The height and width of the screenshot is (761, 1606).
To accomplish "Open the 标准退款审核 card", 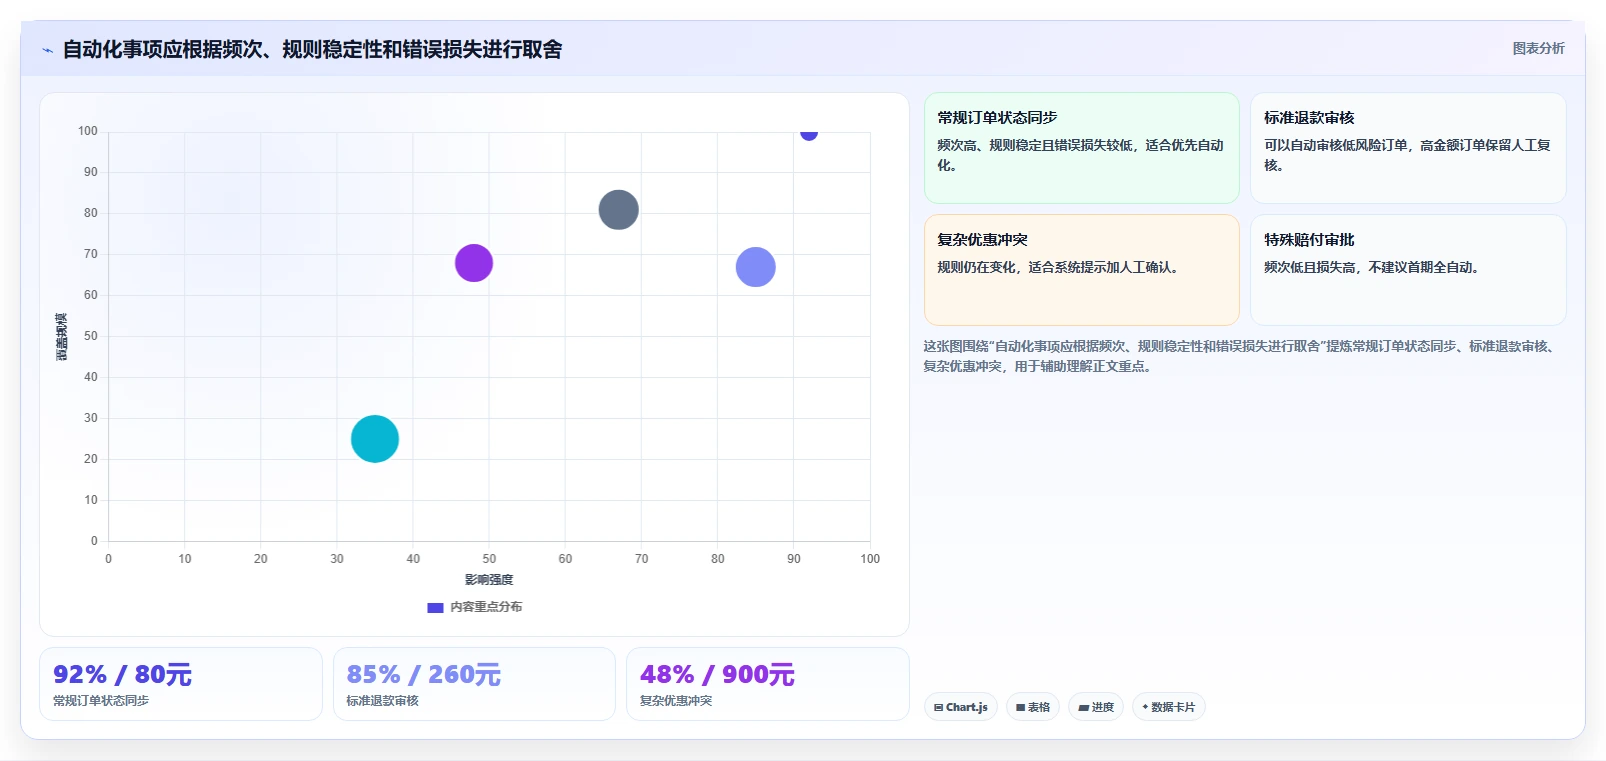I will click(1408, 148).
